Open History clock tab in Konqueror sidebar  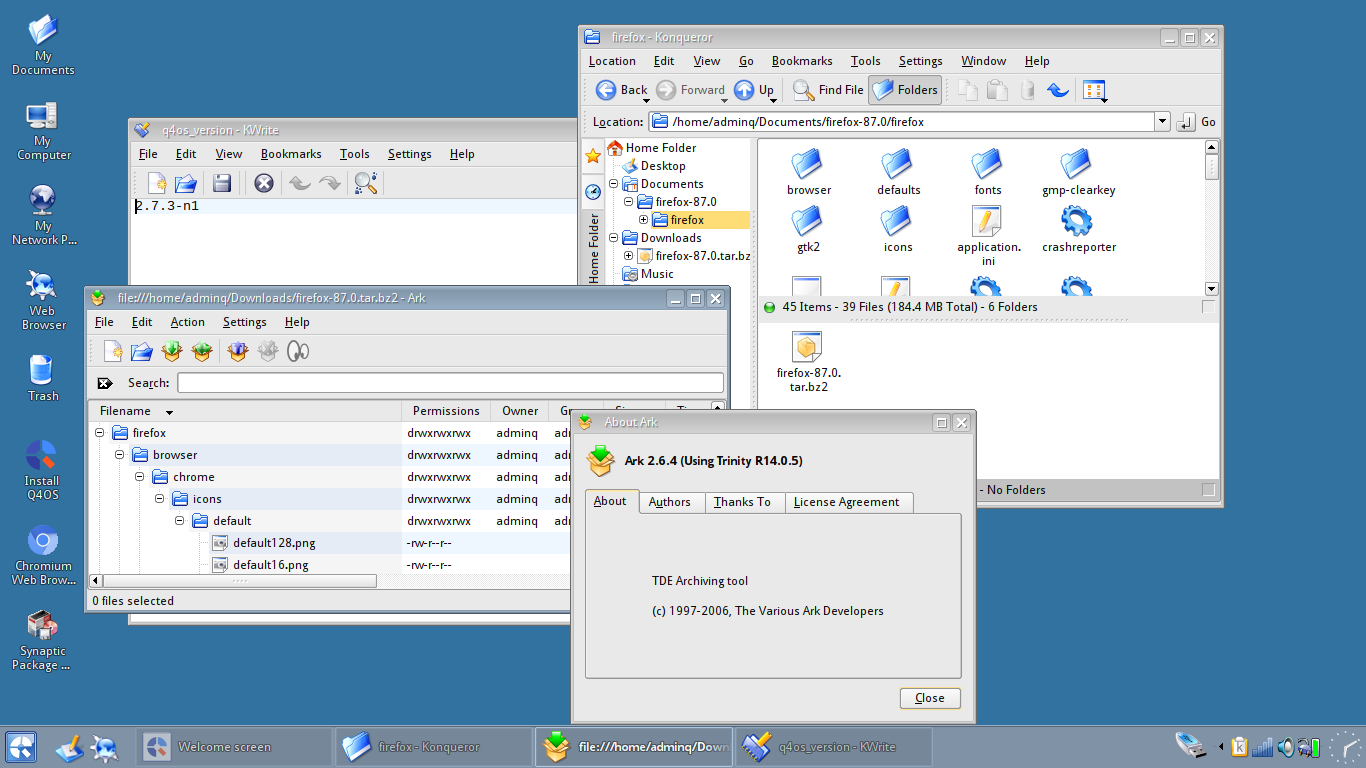coord(593,191)
